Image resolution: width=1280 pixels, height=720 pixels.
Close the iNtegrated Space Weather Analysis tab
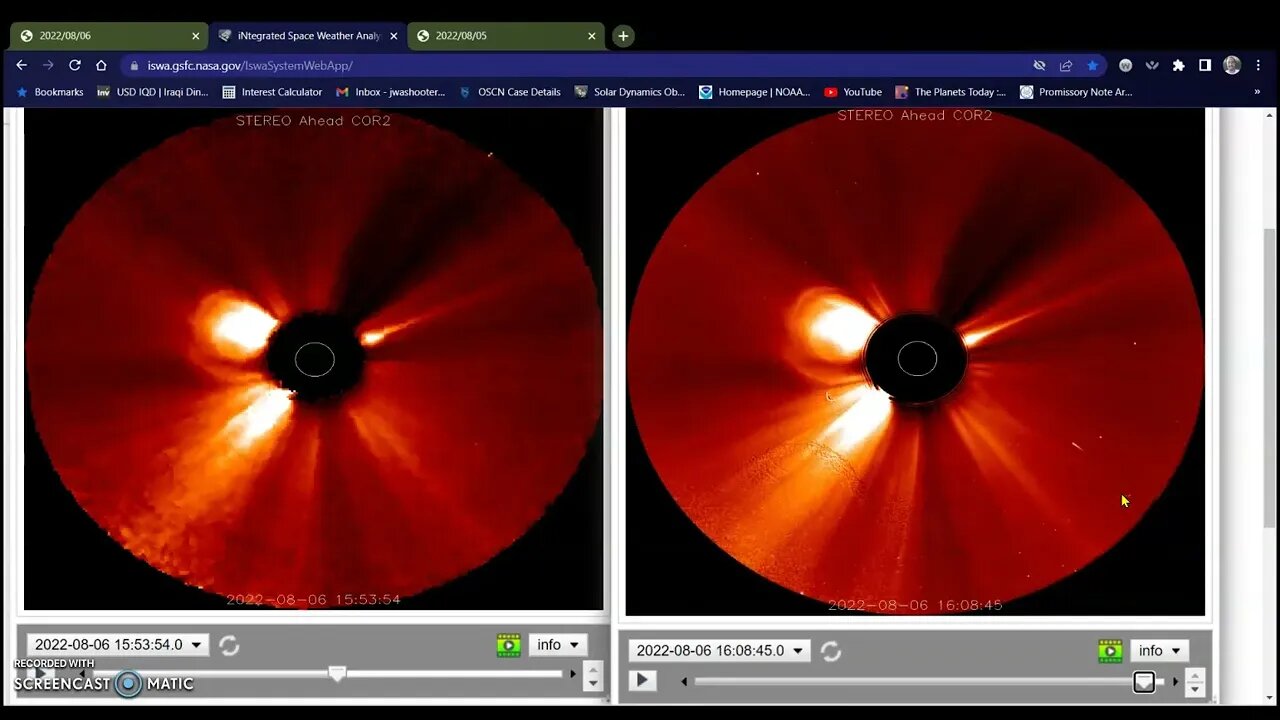click(x=394, y=36)
